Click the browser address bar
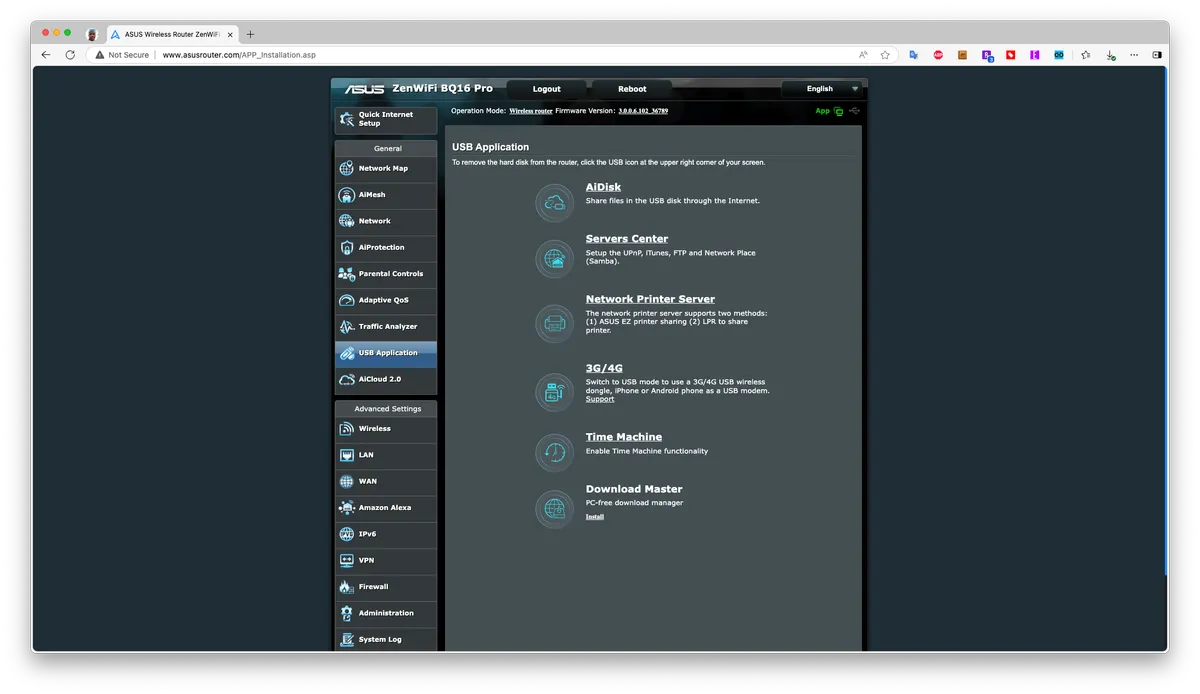The width and height of the screenshot is (1200, 694). [500, 55]
